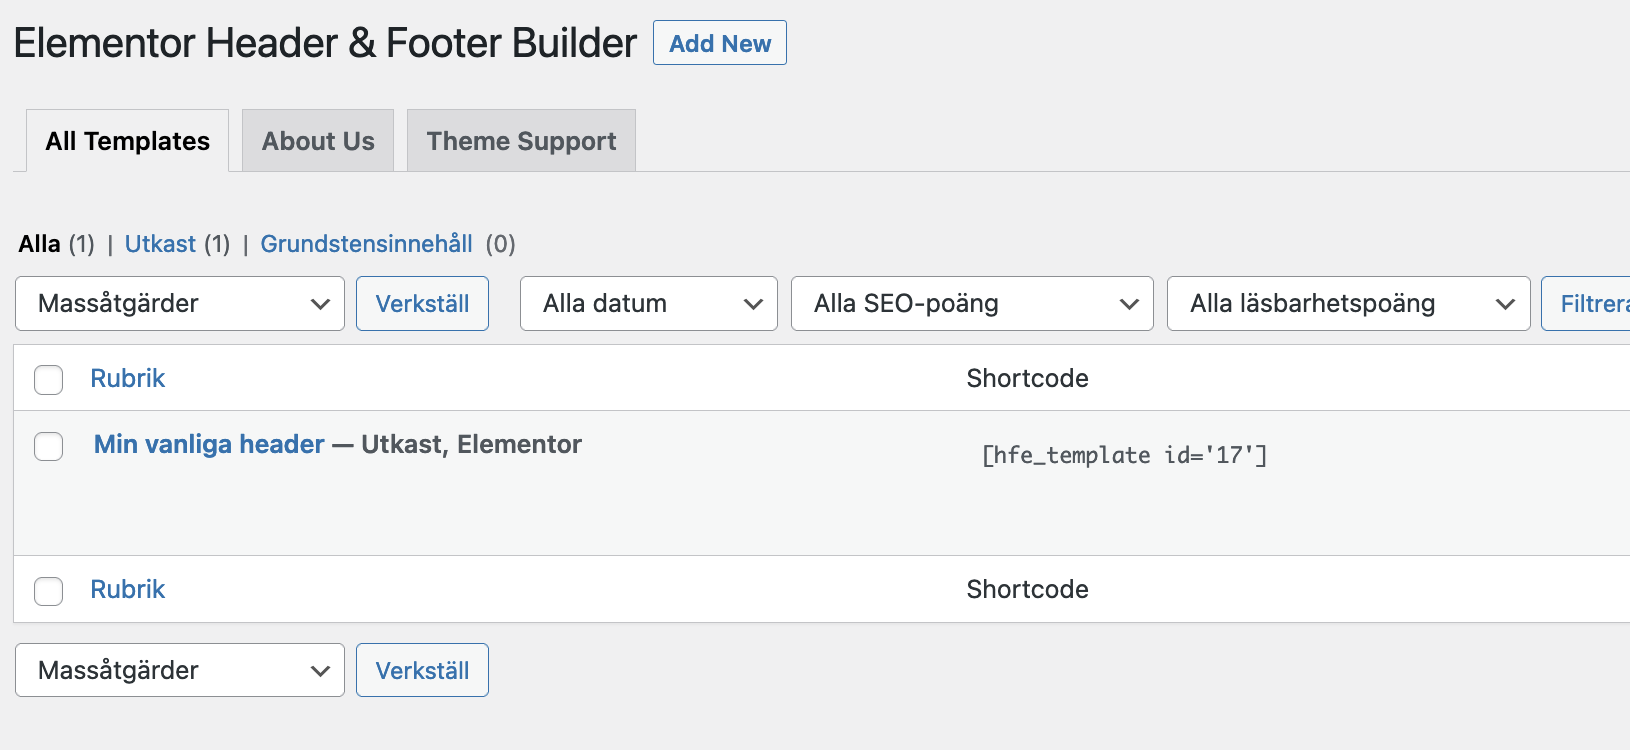Filter by Alla status link
1630x750 pixels.
tap(40, 244)
